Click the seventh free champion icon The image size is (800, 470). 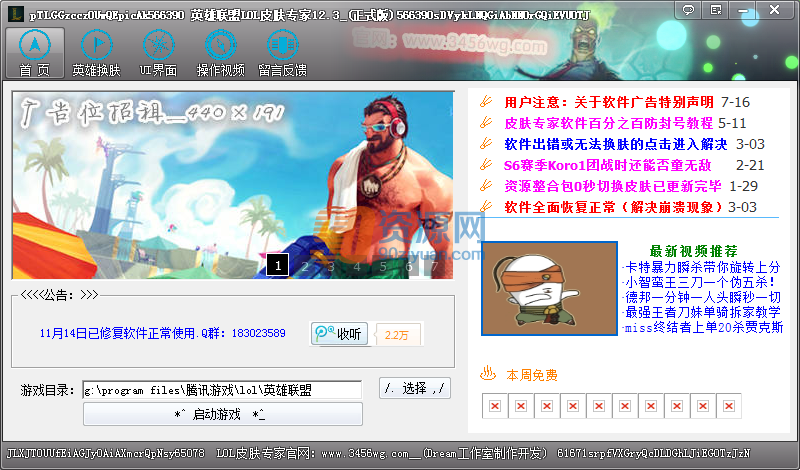tap(651, 406)
